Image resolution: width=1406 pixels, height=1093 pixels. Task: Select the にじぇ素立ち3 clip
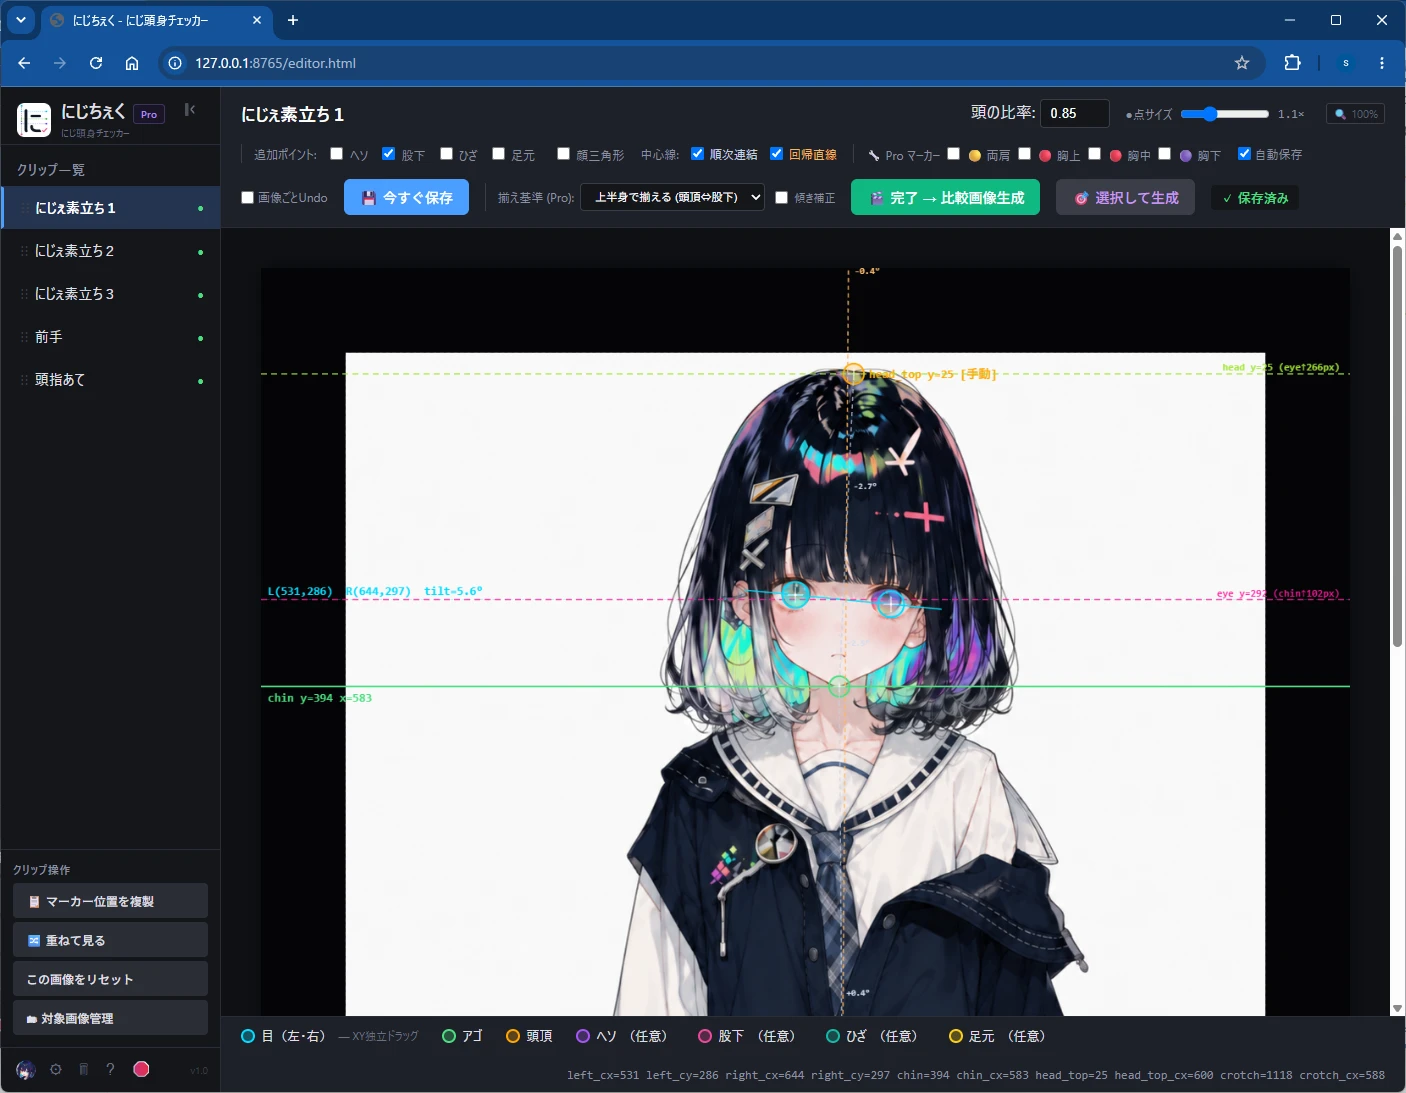click(x=111, y=294)
